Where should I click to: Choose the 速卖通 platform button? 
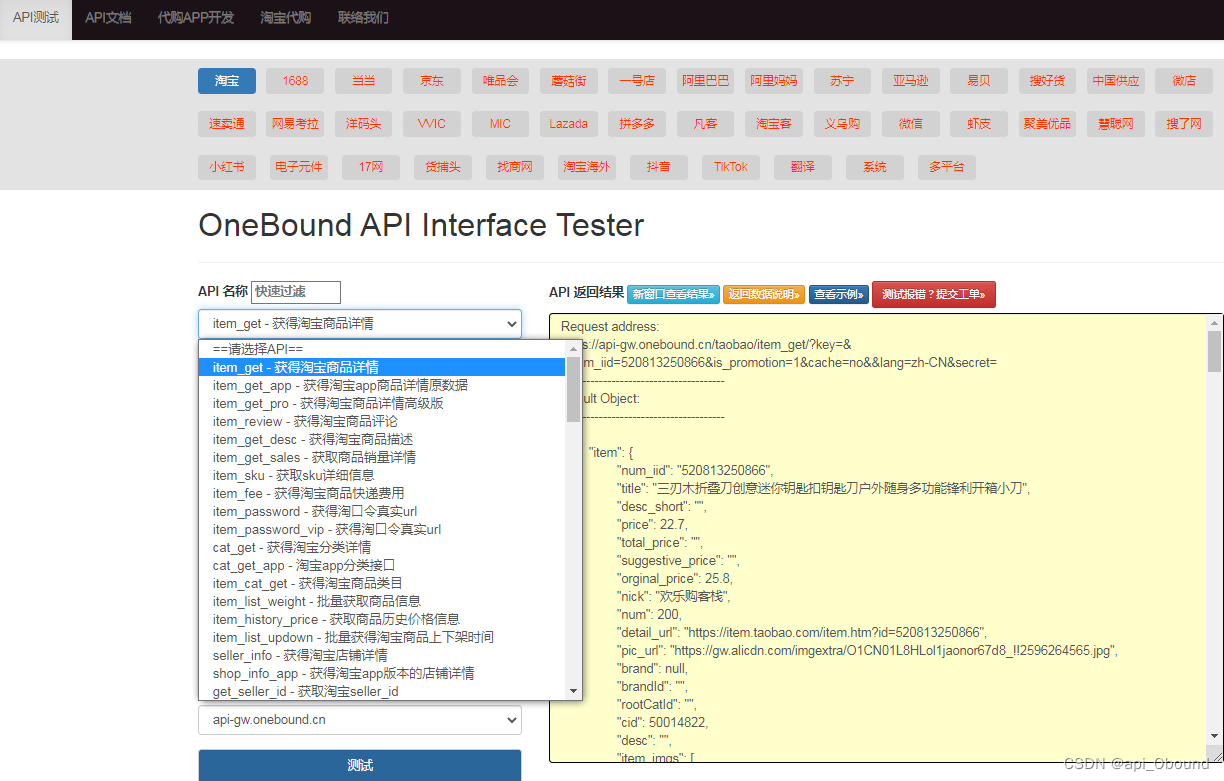coord(227,124)
